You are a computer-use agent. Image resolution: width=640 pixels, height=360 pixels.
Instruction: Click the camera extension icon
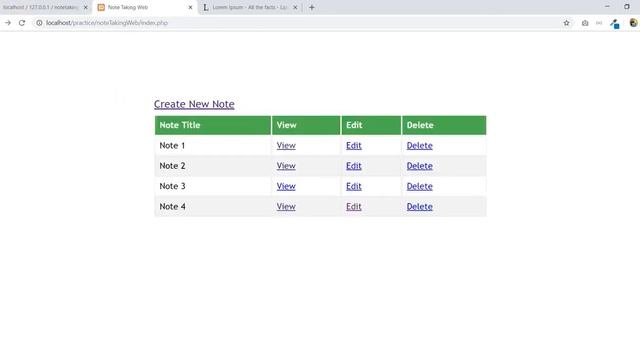(x=585, y=23)
